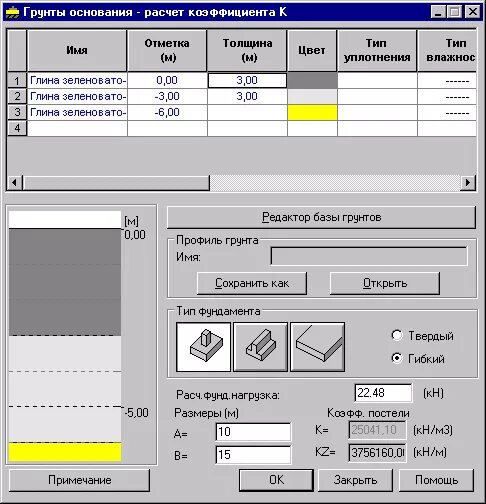Click the table scrollbar right arrow

[x=468, y=183]
